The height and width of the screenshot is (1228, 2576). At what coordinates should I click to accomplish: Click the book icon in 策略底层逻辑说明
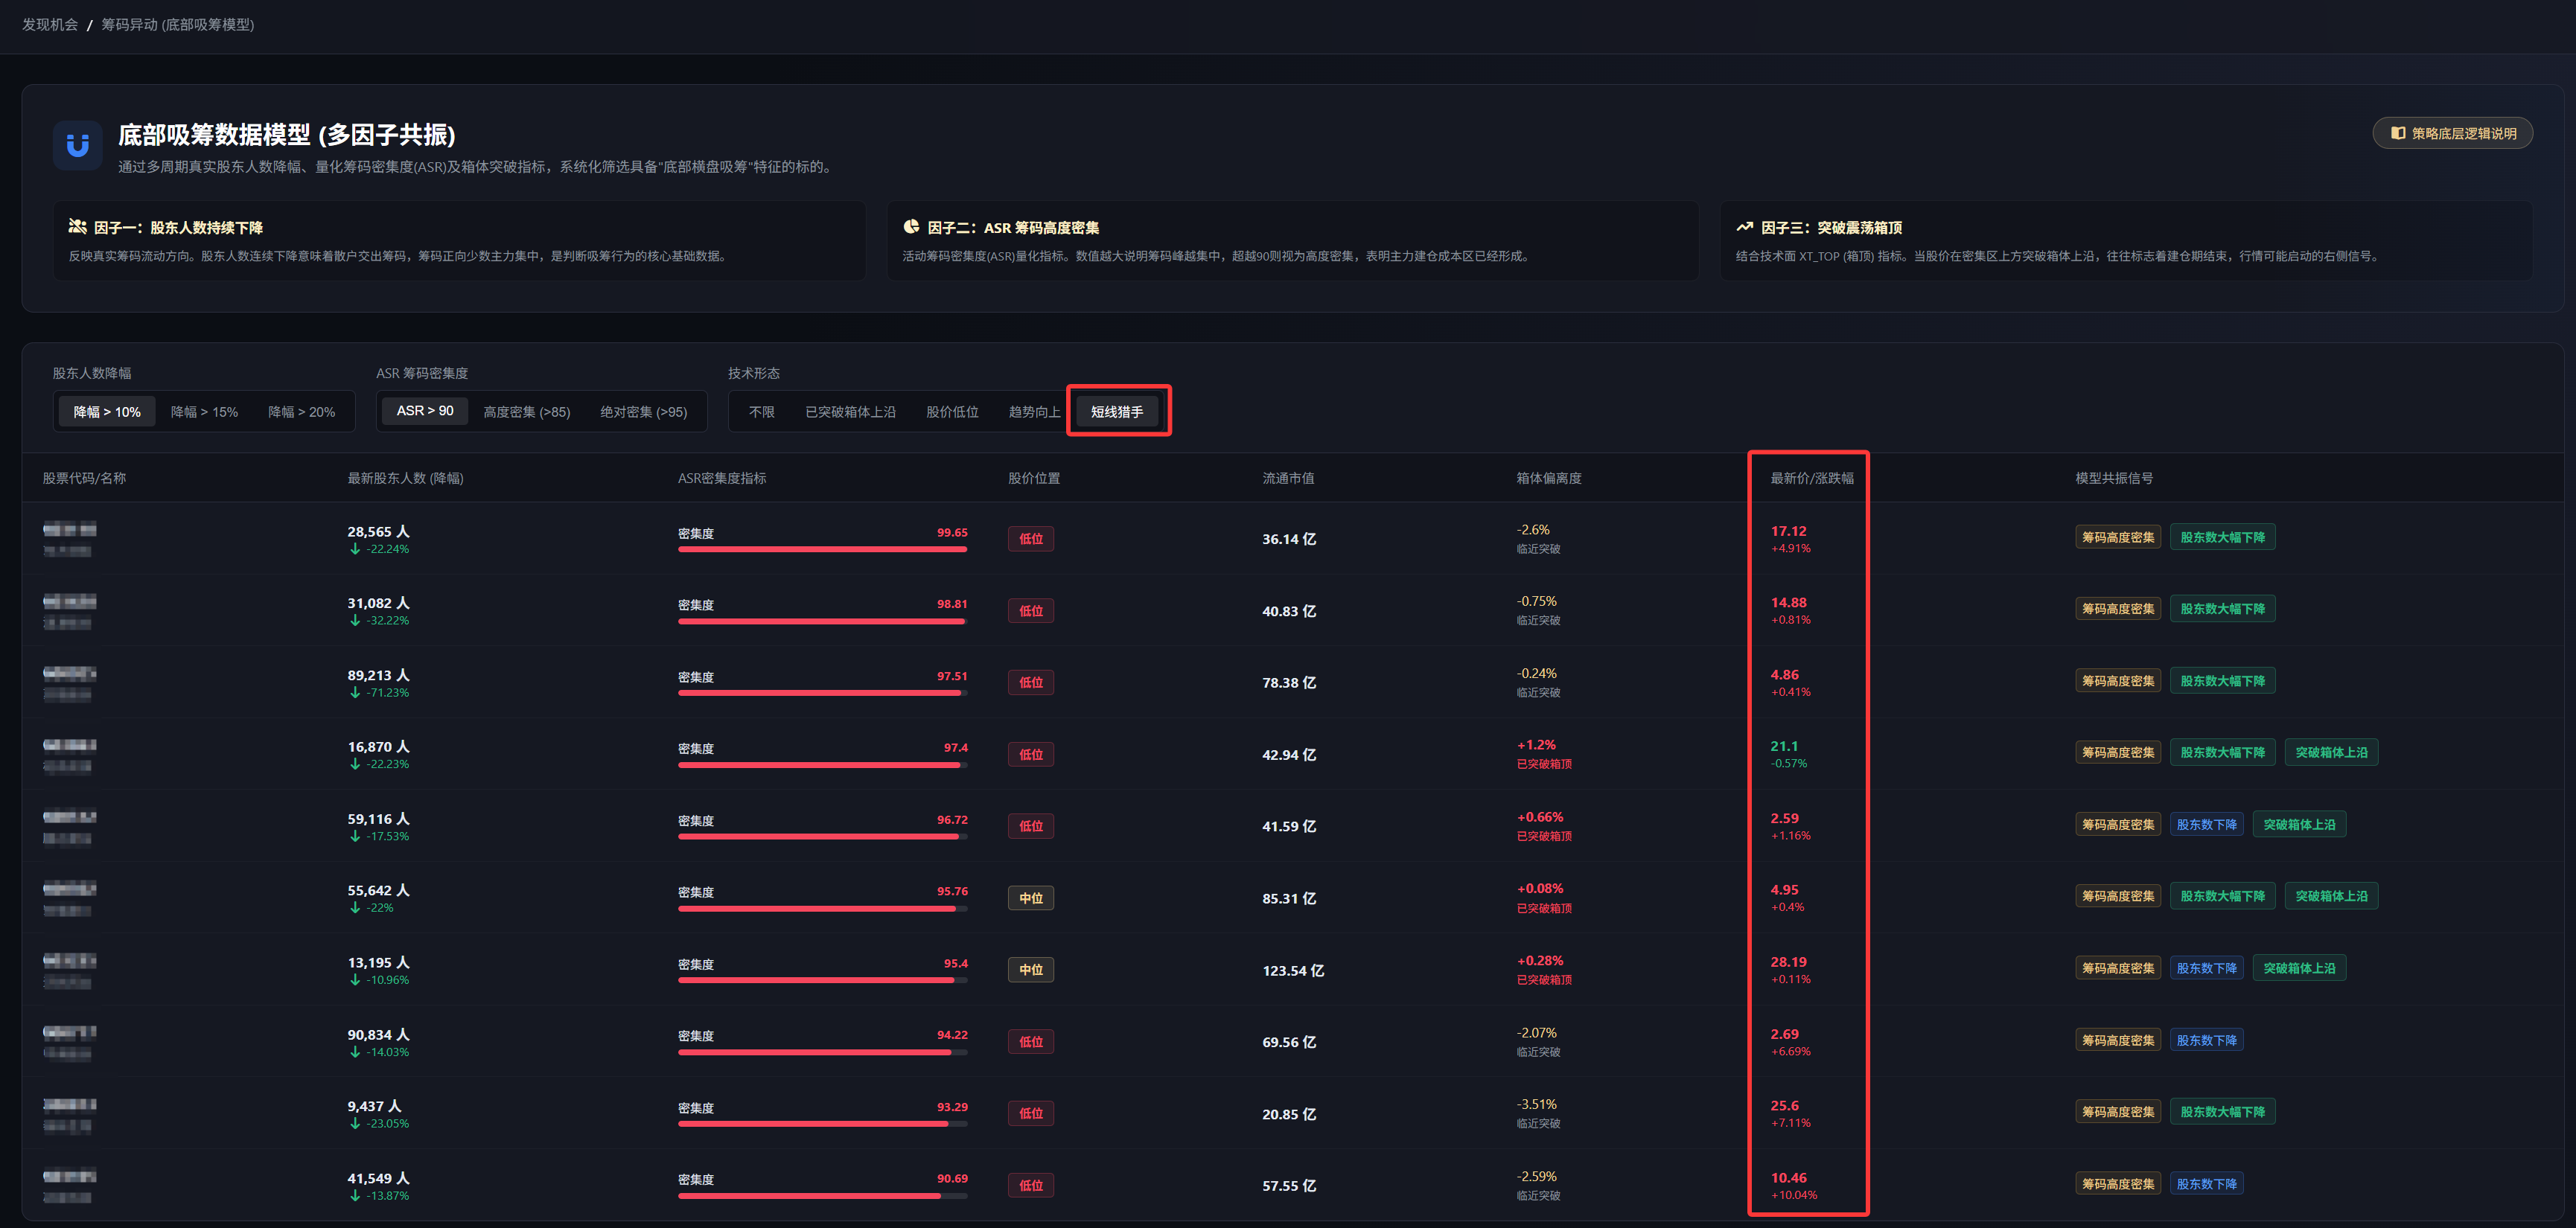[2398, 133]
